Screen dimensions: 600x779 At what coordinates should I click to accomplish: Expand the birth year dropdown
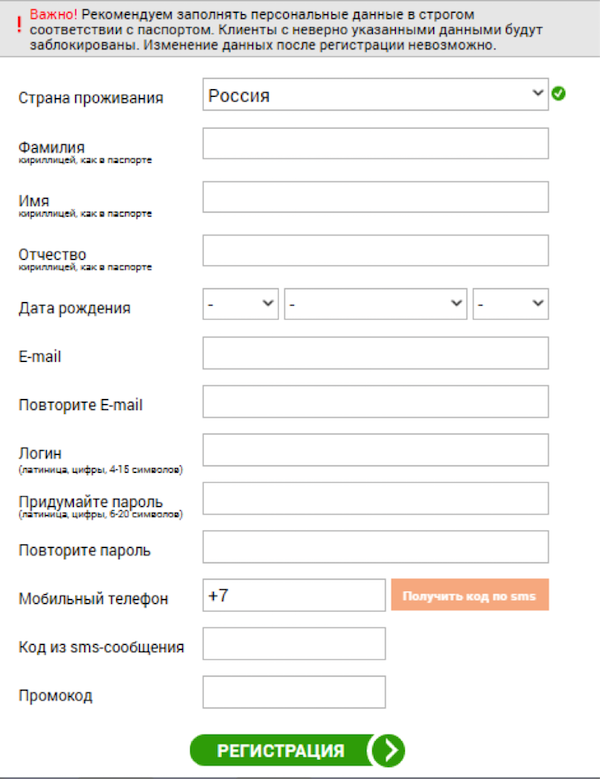pyautogui.click(x=511, y=304)
